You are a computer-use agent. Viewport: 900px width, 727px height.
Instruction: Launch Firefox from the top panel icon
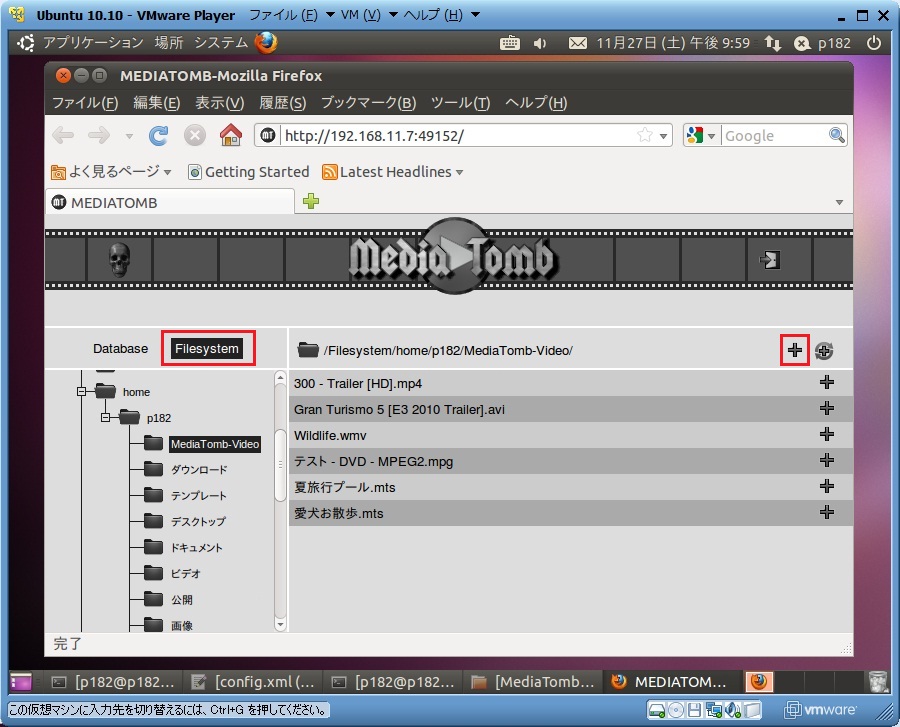click(x=266, y=42)
